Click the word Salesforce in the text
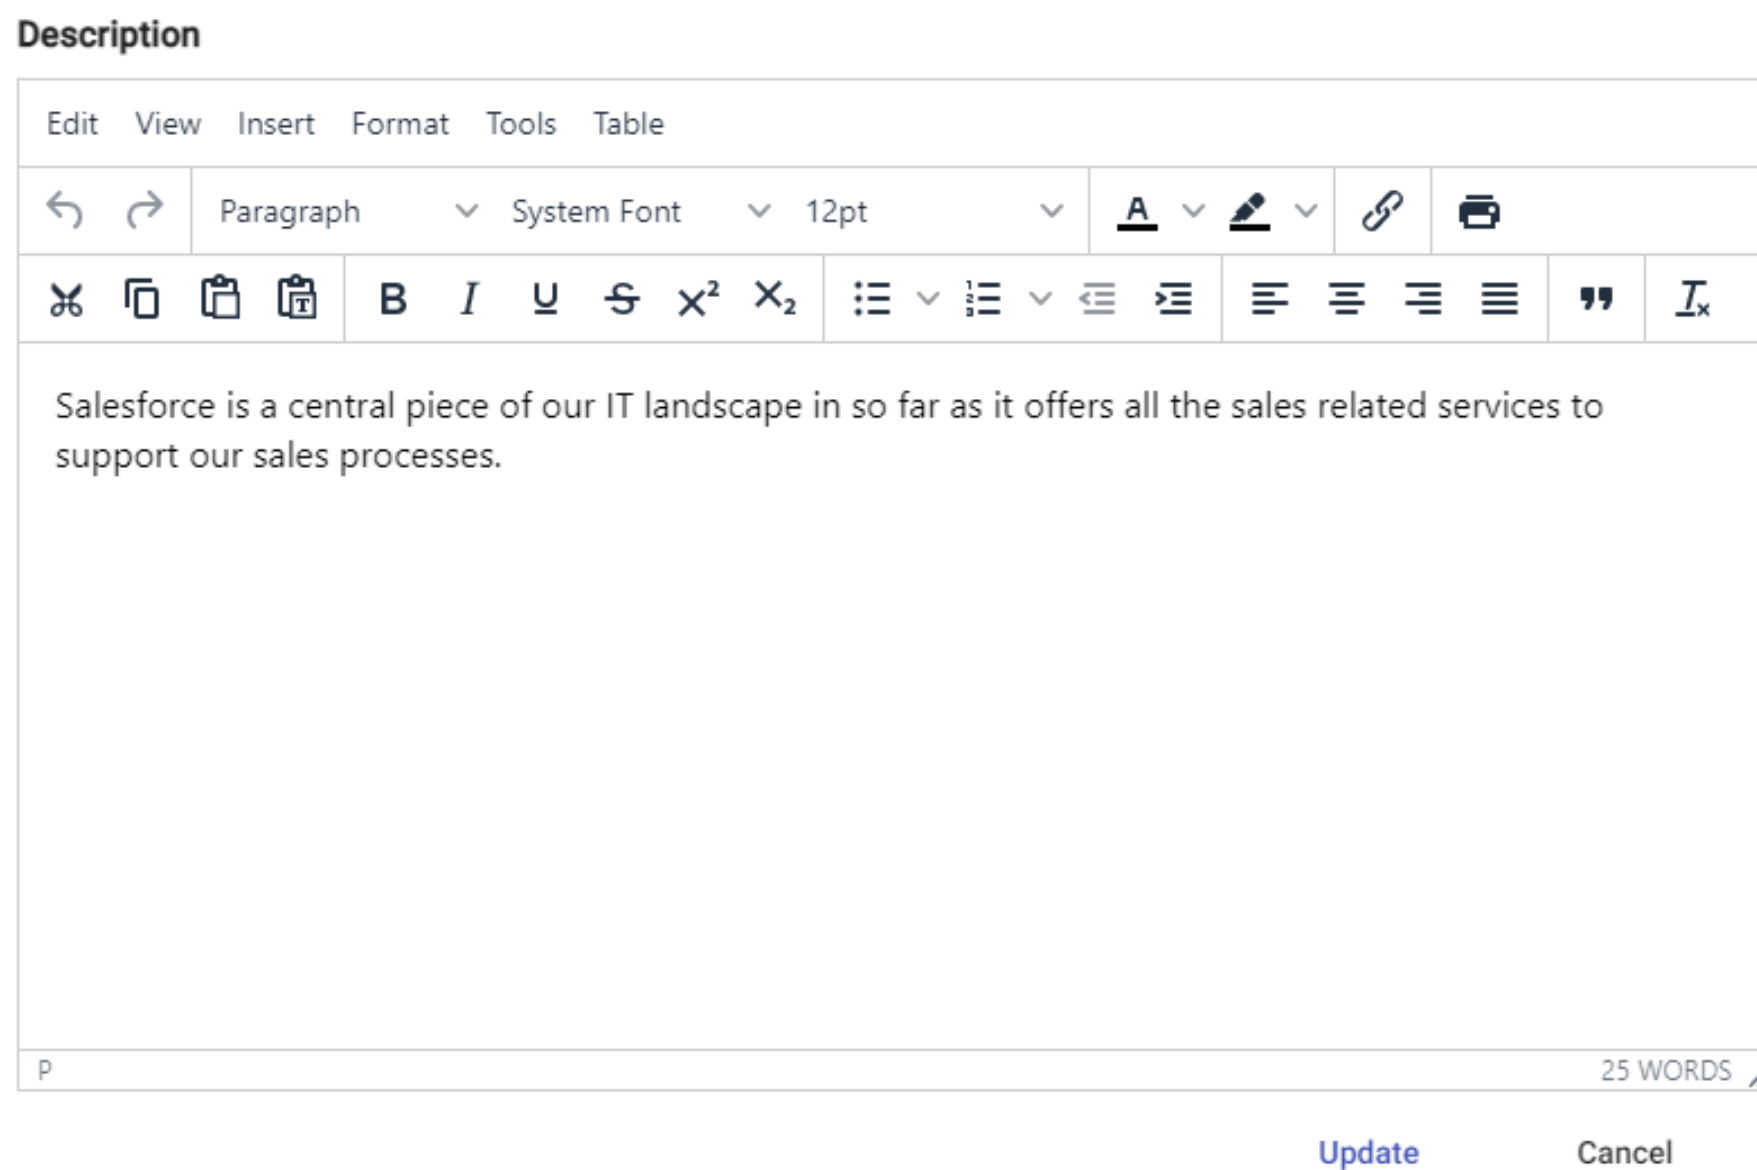Image resolution: width=1757 pixels, height=1170 pixels. pyautogui.click(x=135, y=406)
